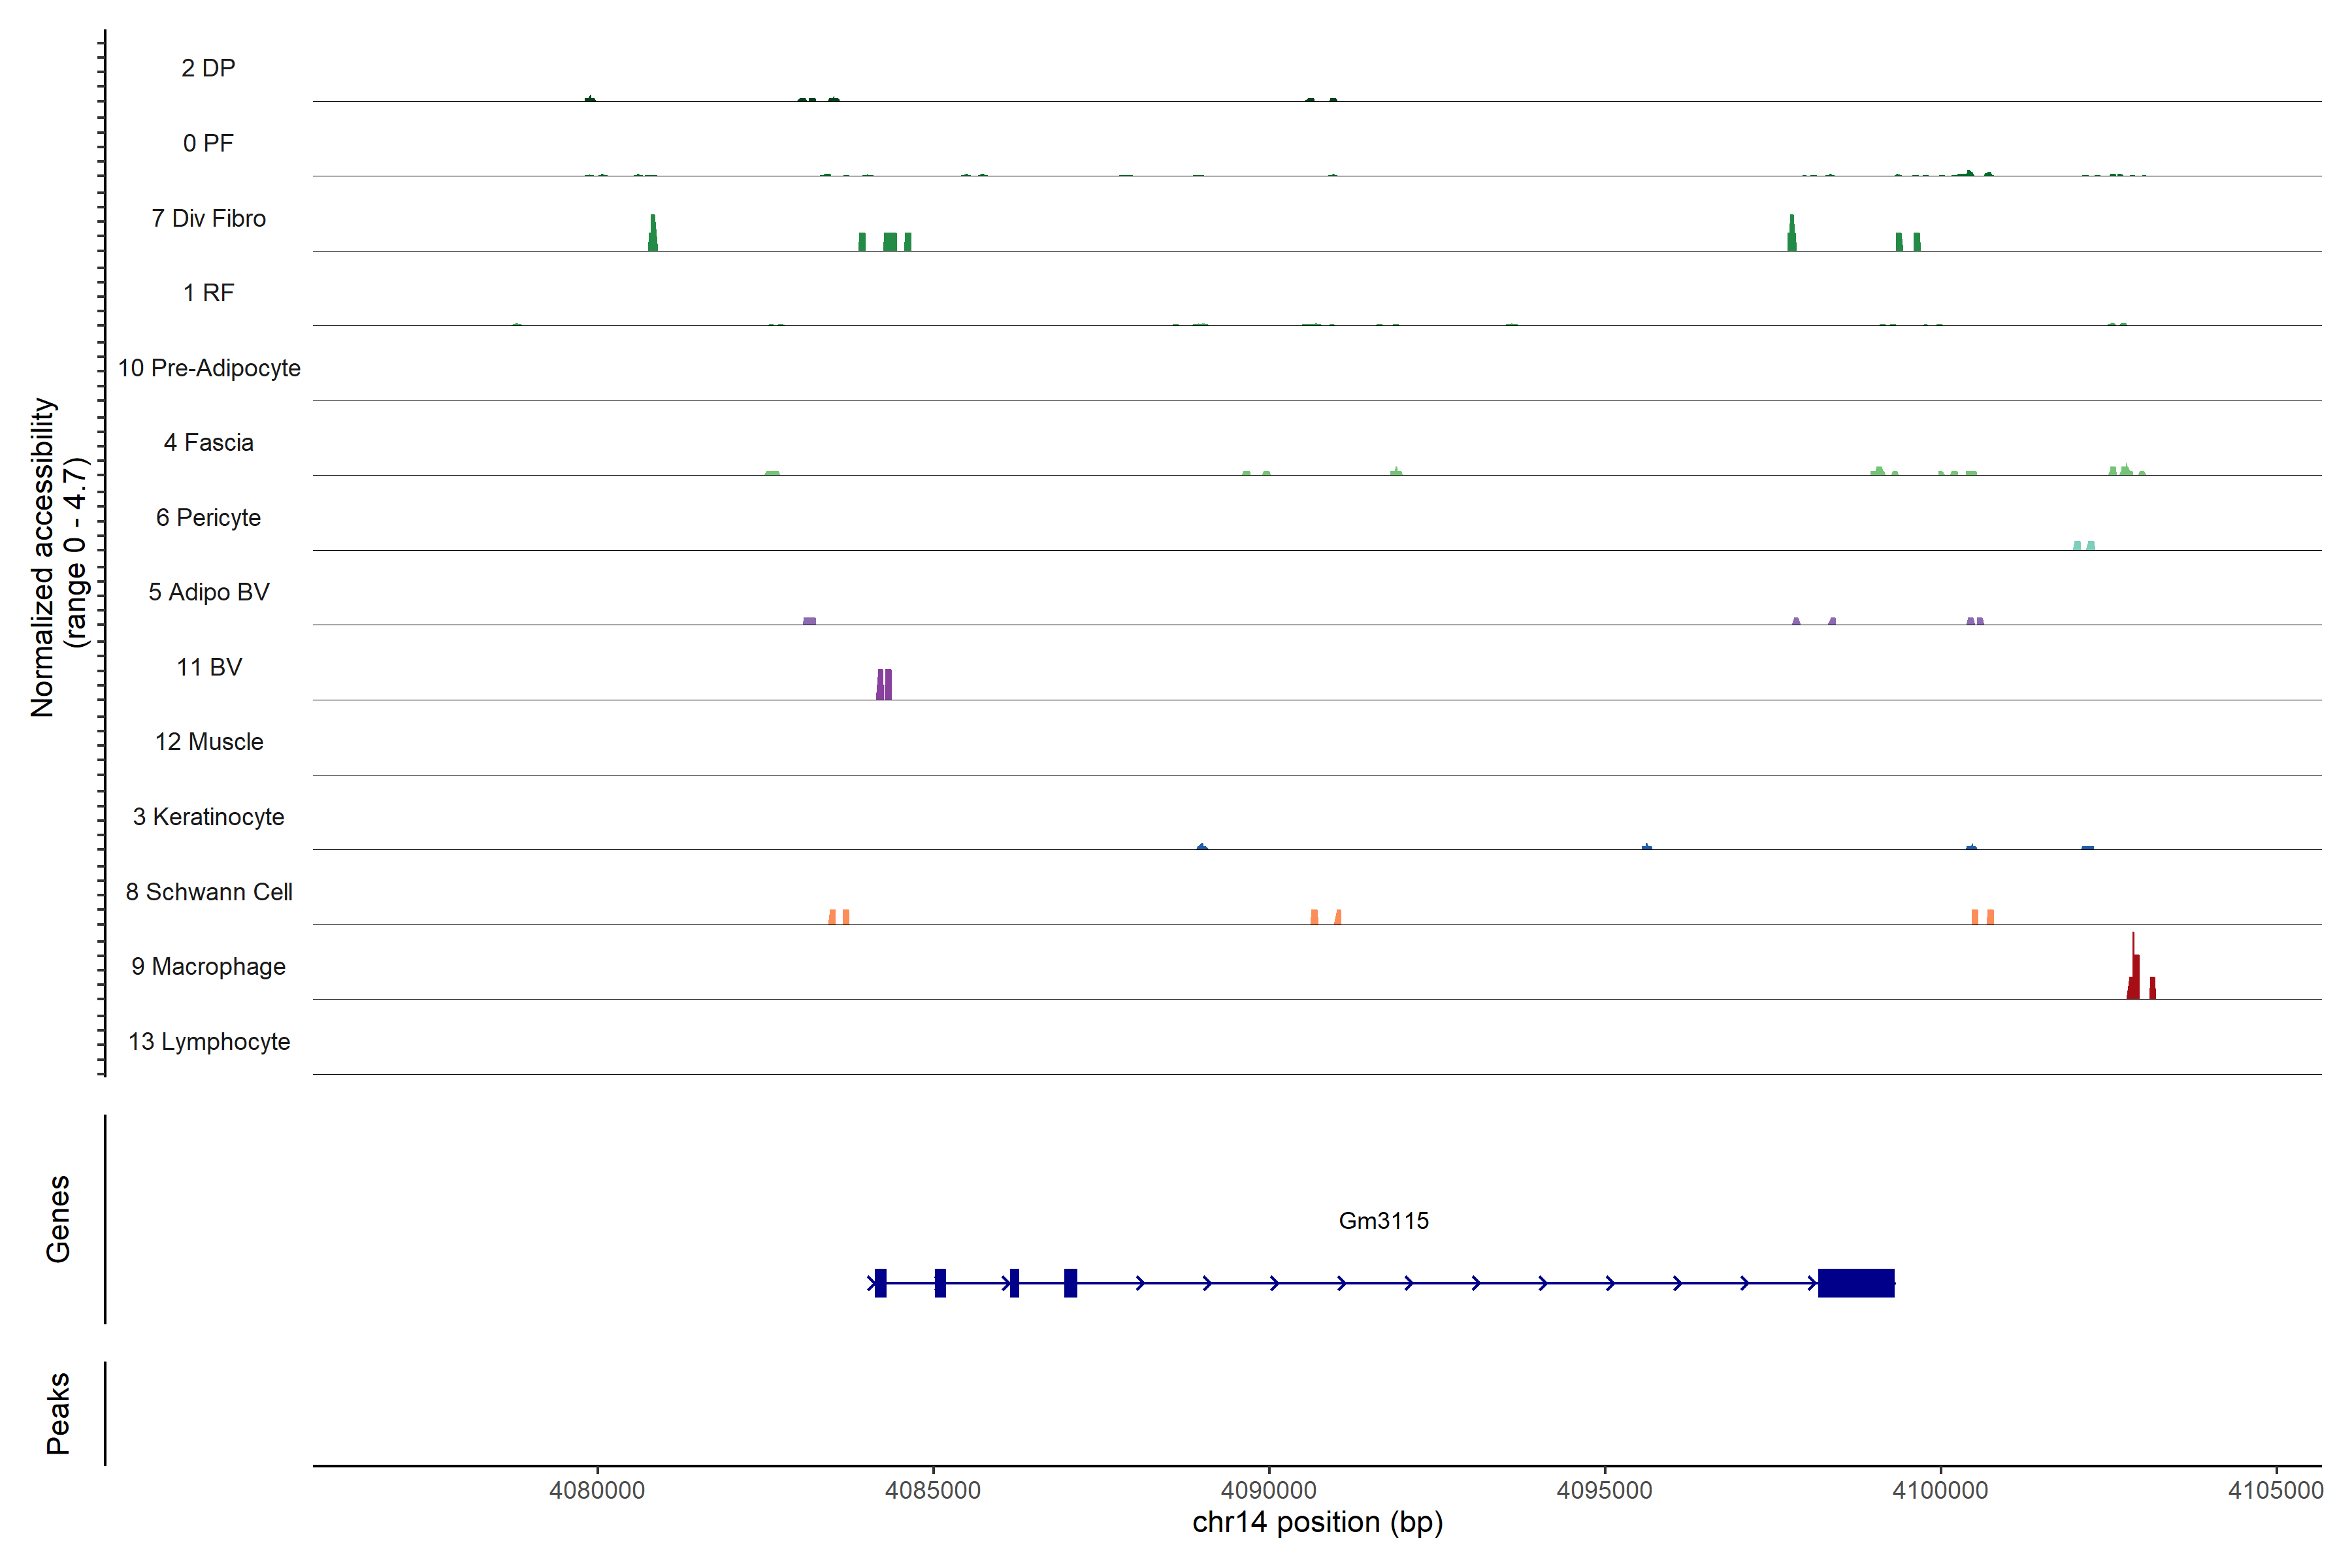Image resolution: width=2352 pixels, height=1568 pixels.
Task: Click the 4100000 axis tick label
Action: click(1940, 1490)
